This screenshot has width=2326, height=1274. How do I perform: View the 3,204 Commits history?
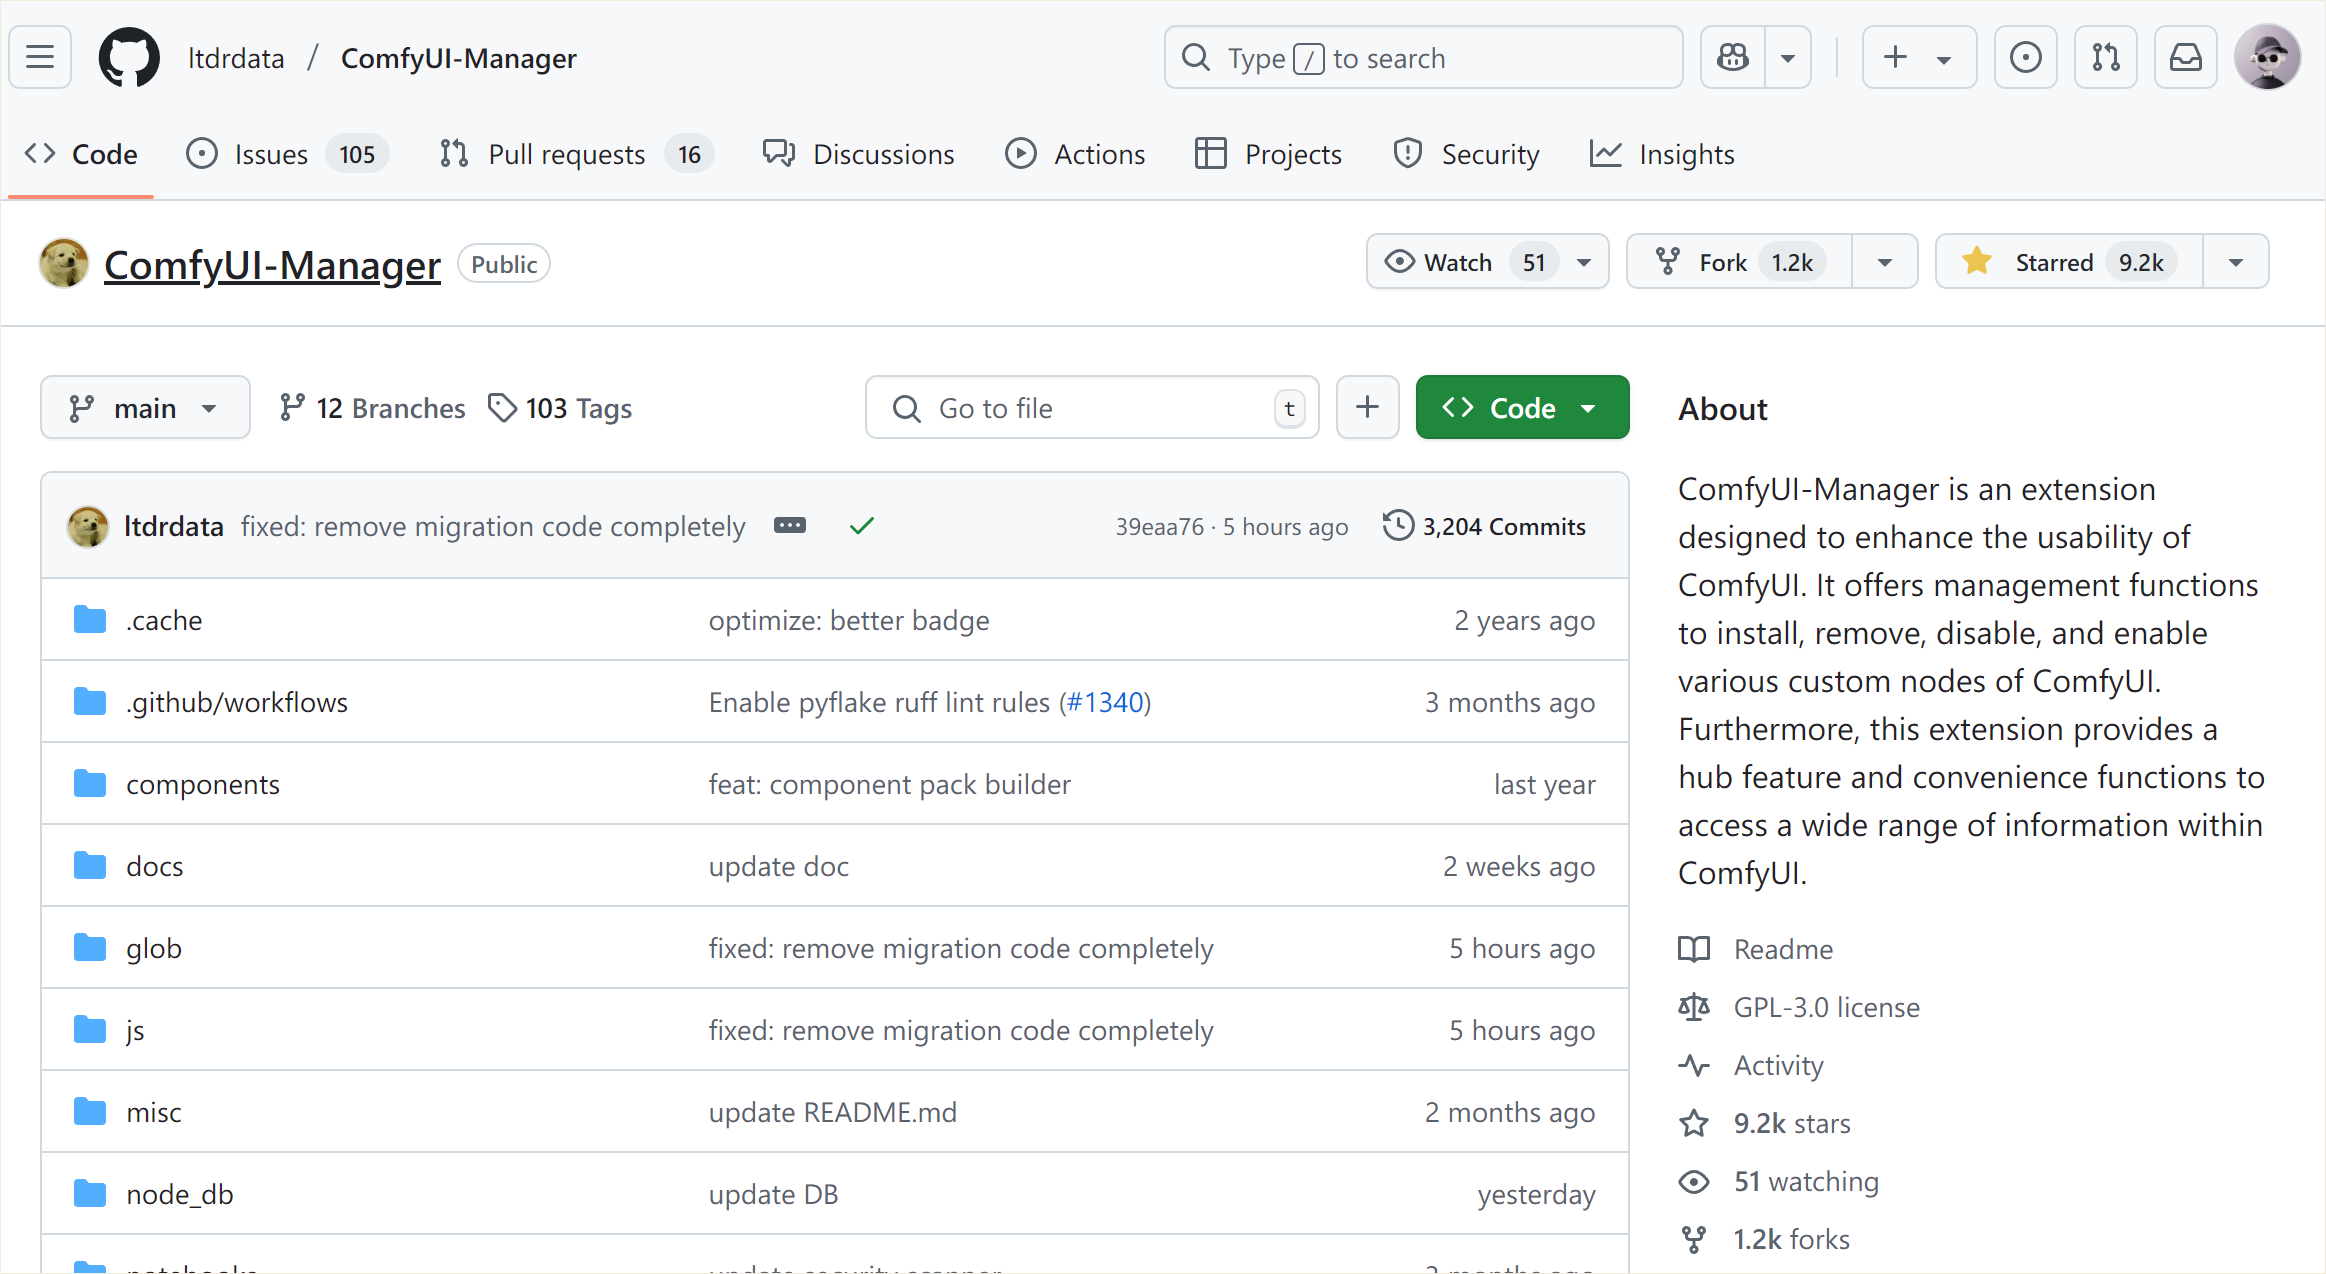[1485, 527]
